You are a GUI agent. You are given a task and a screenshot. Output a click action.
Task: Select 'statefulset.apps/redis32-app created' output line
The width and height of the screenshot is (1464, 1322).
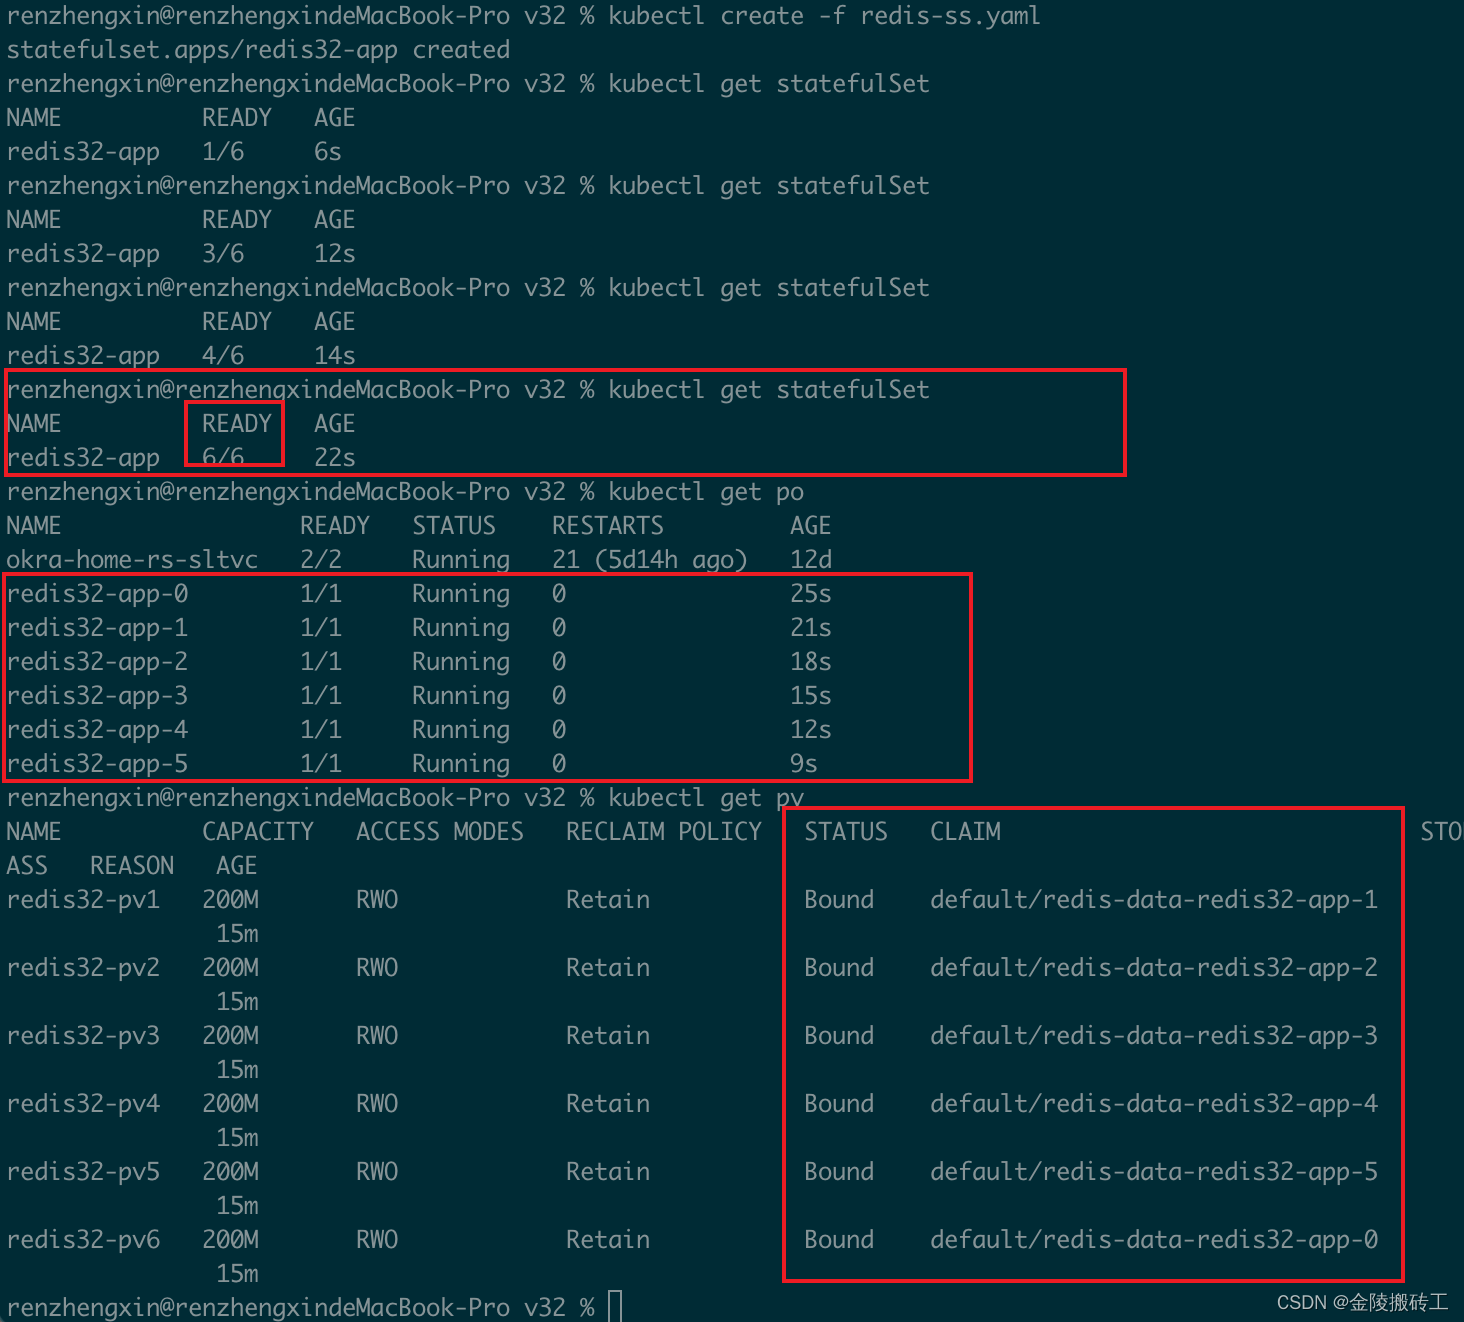258,50
